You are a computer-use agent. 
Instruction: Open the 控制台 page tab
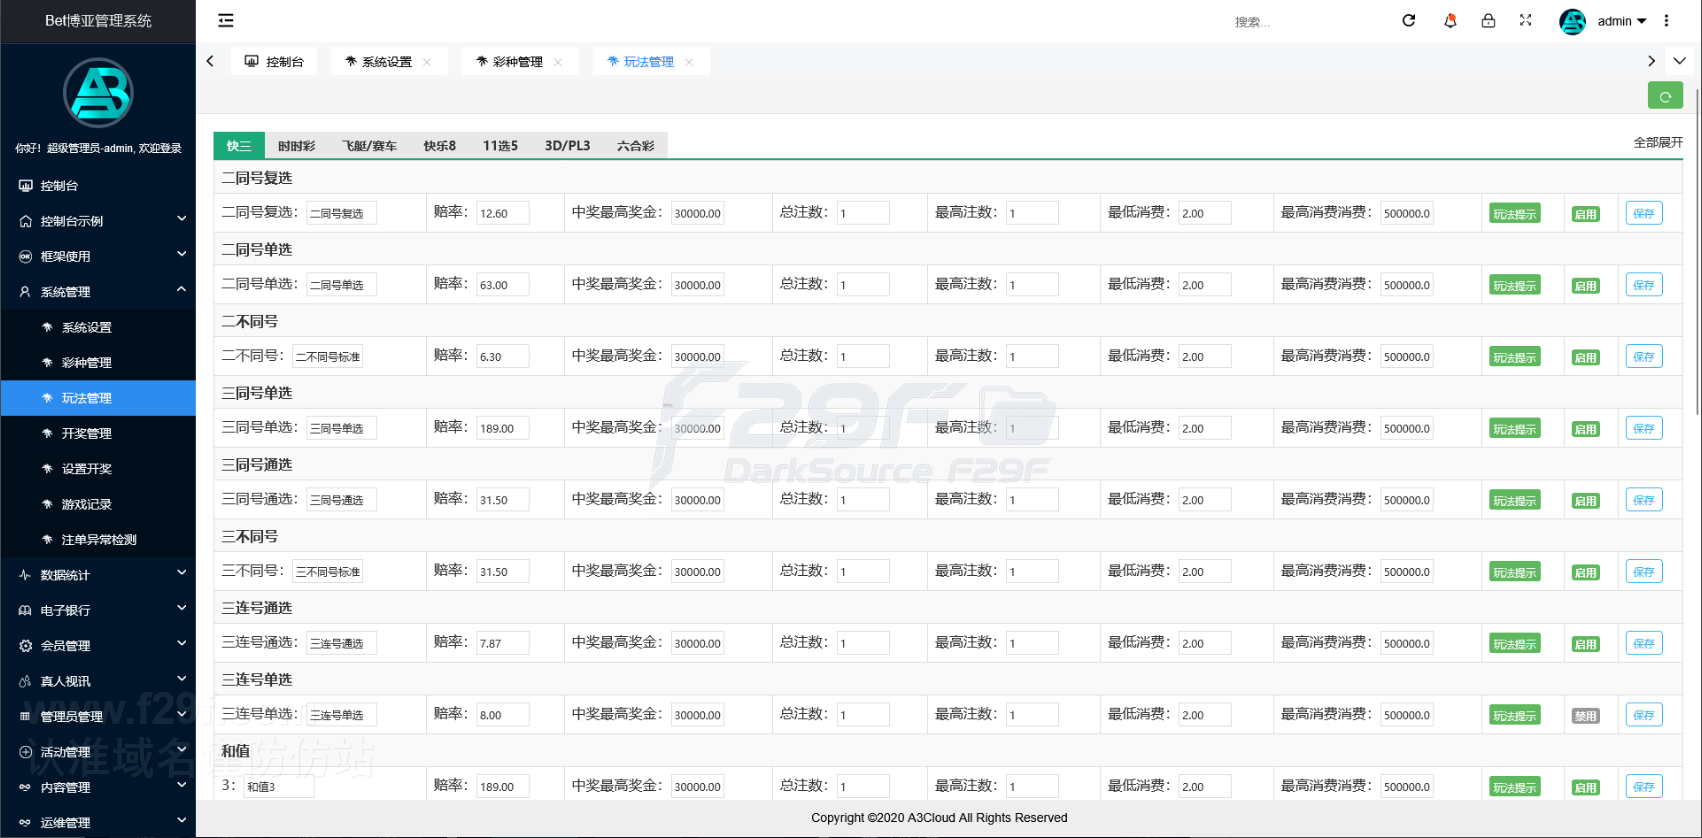tap(274, 62)
